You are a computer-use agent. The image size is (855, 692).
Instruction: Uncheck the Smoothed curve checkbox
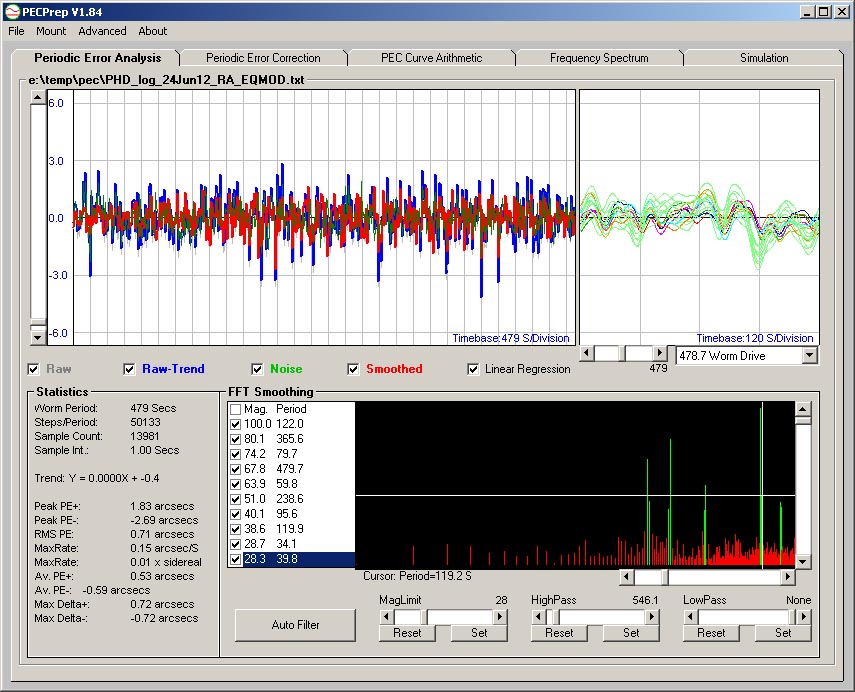click(353, 369)
